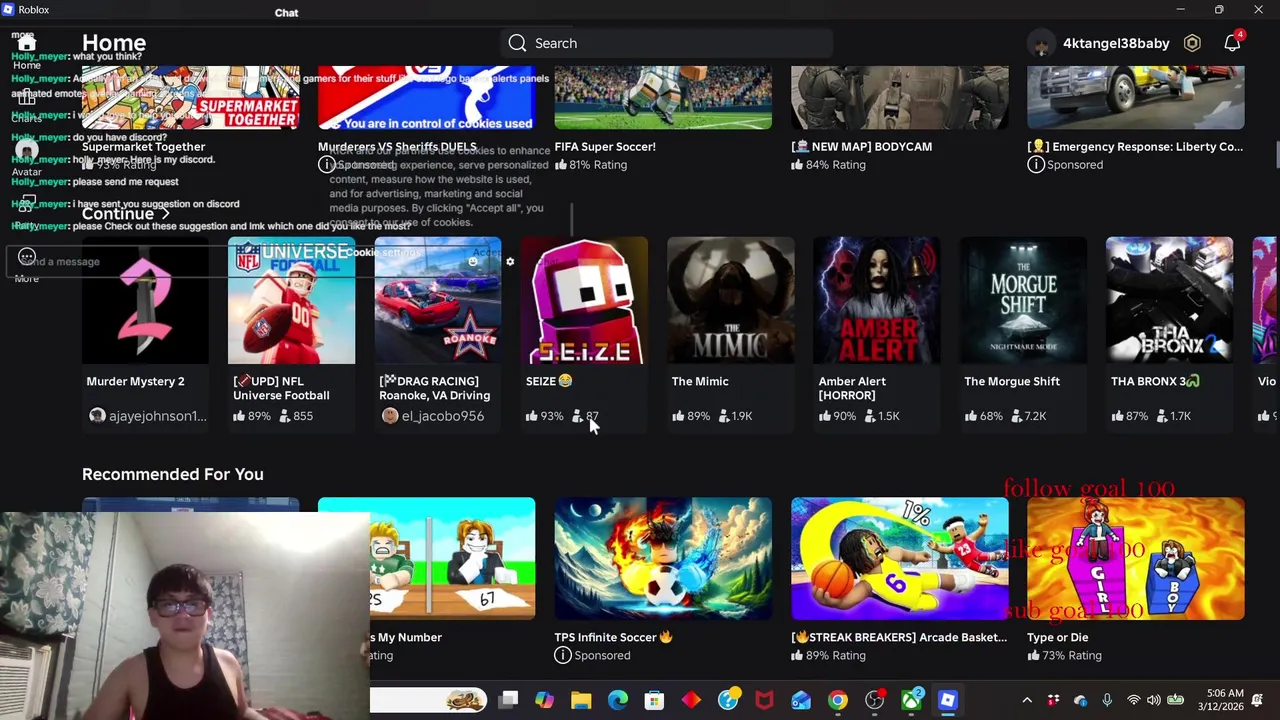Open the Party sidebar icon
1280x720 pixels.
coord(27,203)
